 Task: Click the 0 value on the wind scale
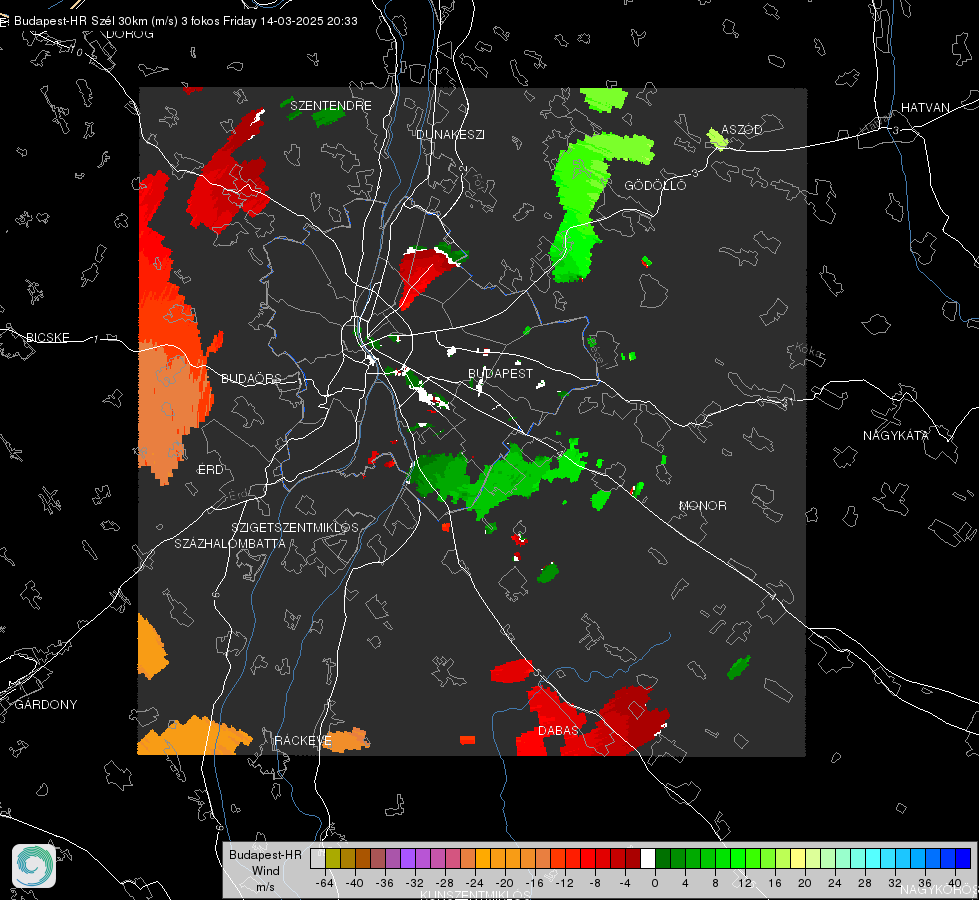[655, 883]
